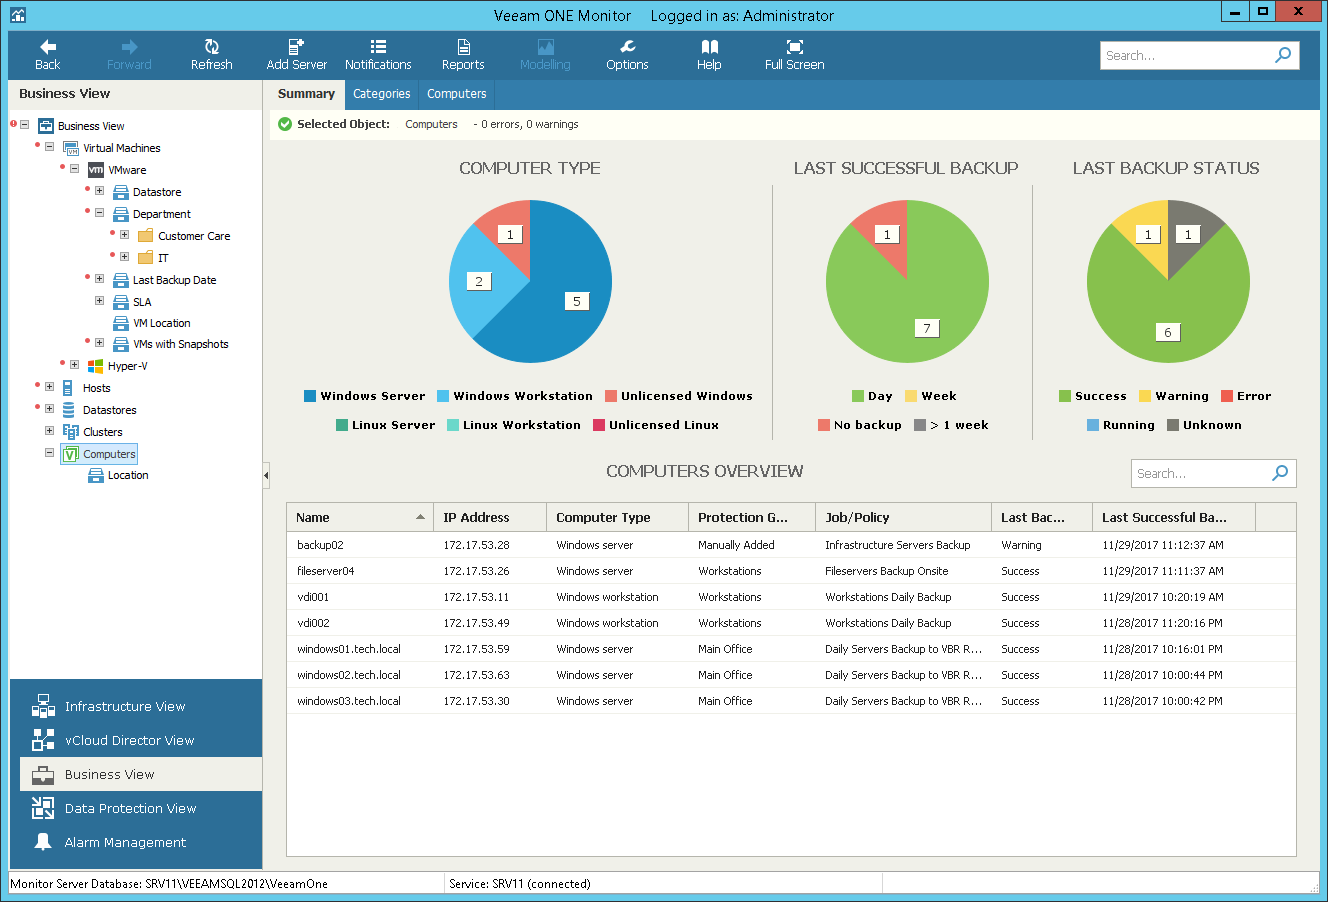Click the magnifier in the top search box
Screen dimensions: 1328x902
coord(1283,56)
